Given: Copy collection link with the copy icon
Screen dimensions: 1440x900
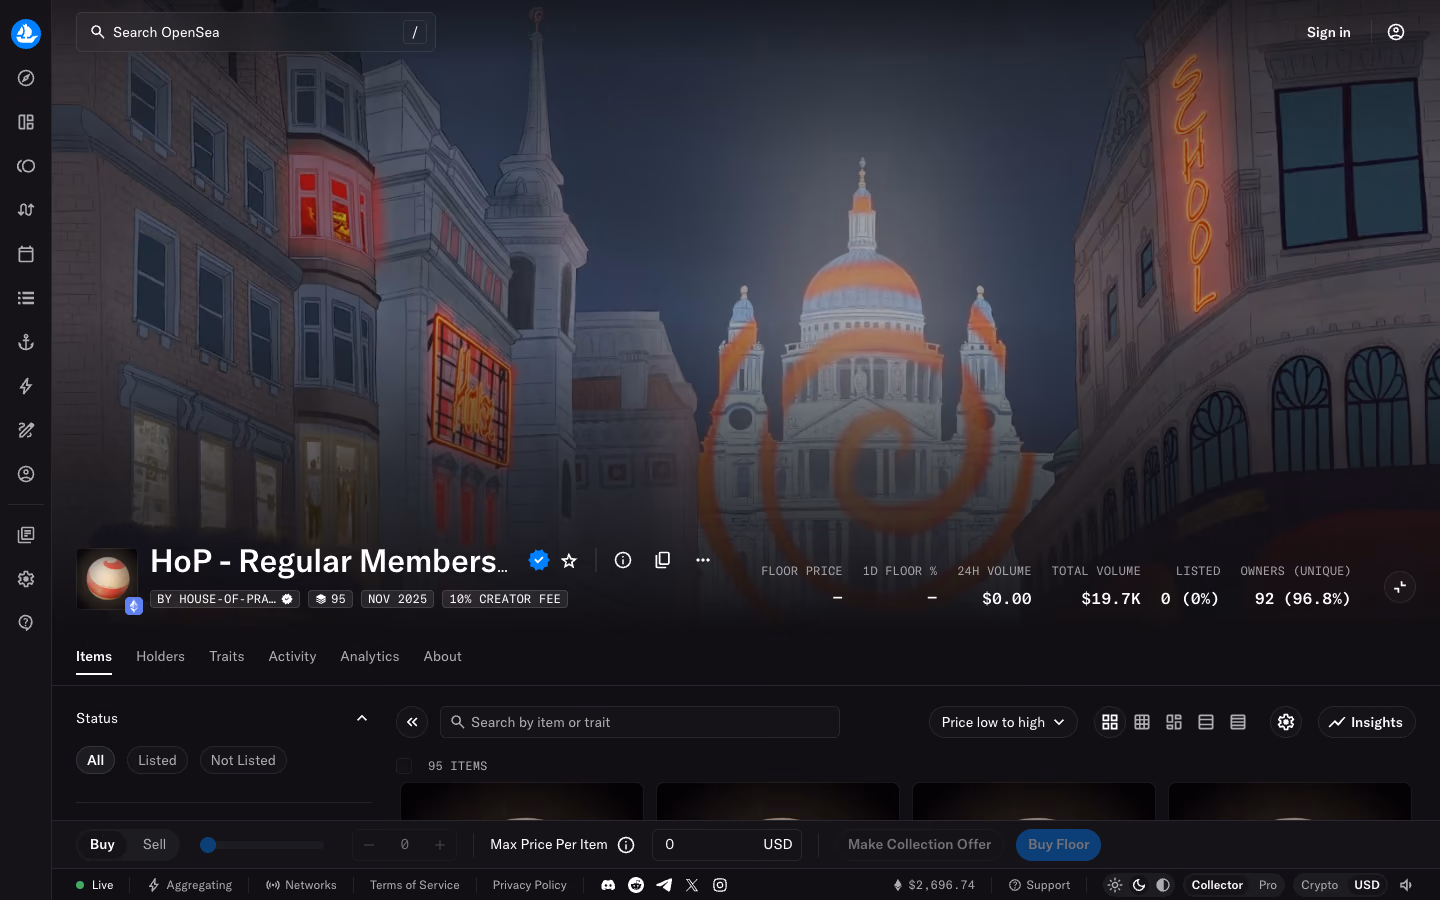Looking at the screenshot, I should (x=662, y=560).
